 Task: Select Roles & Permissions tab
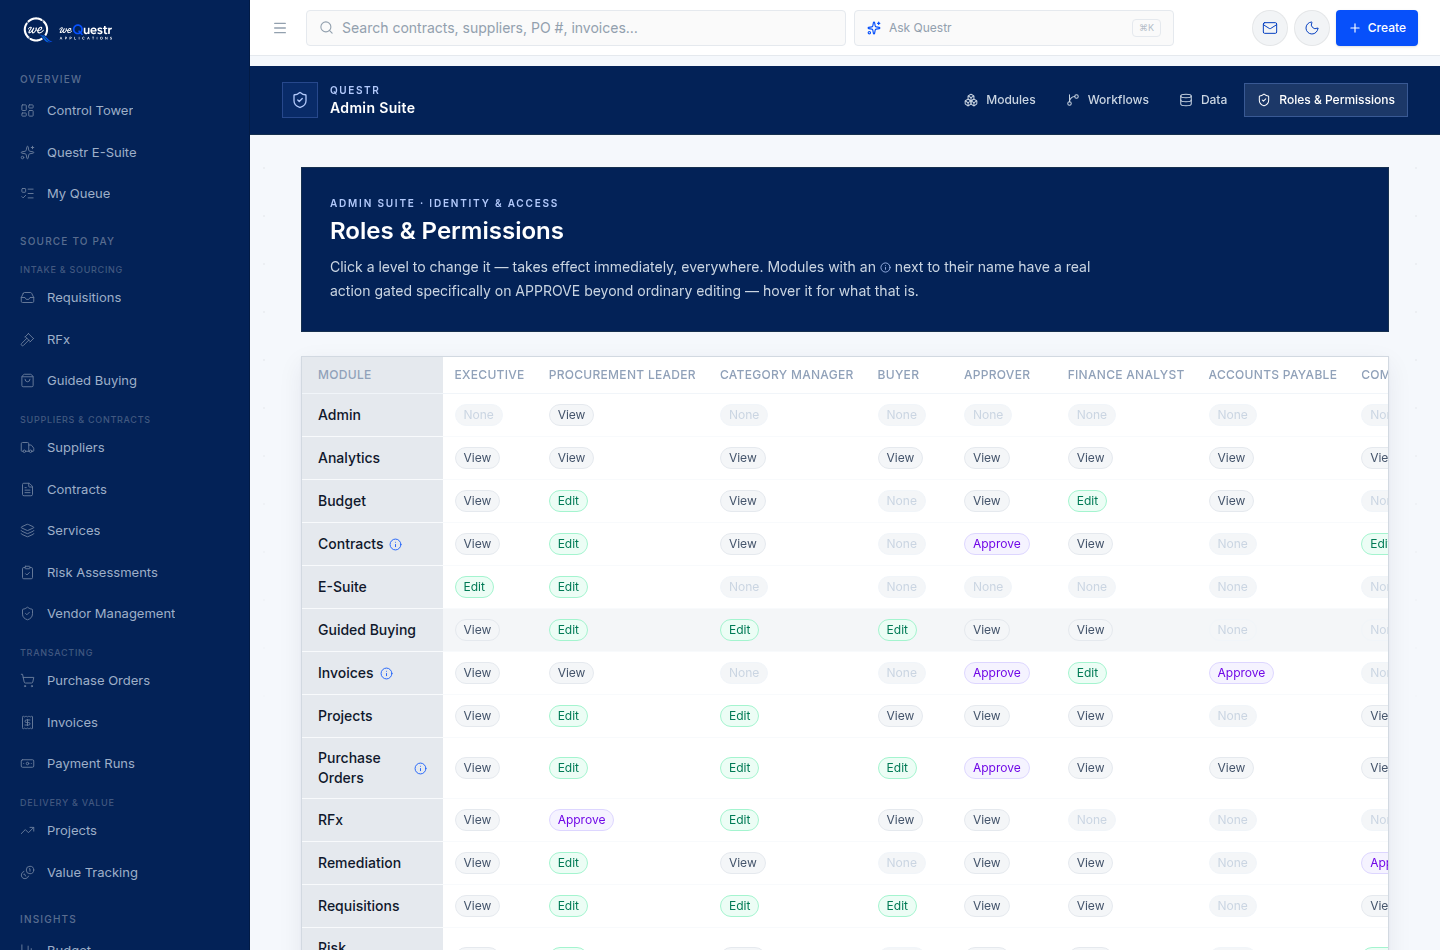pyautogui.click(x=1326, y=100)
